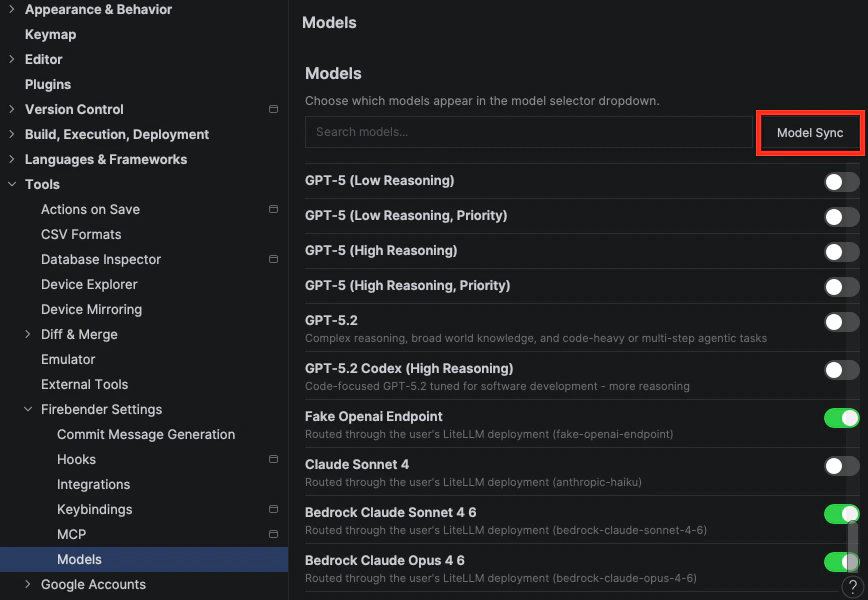Click the settings icon next to MCP
Viewport: 868px width, 600px height.
point(273,534)
